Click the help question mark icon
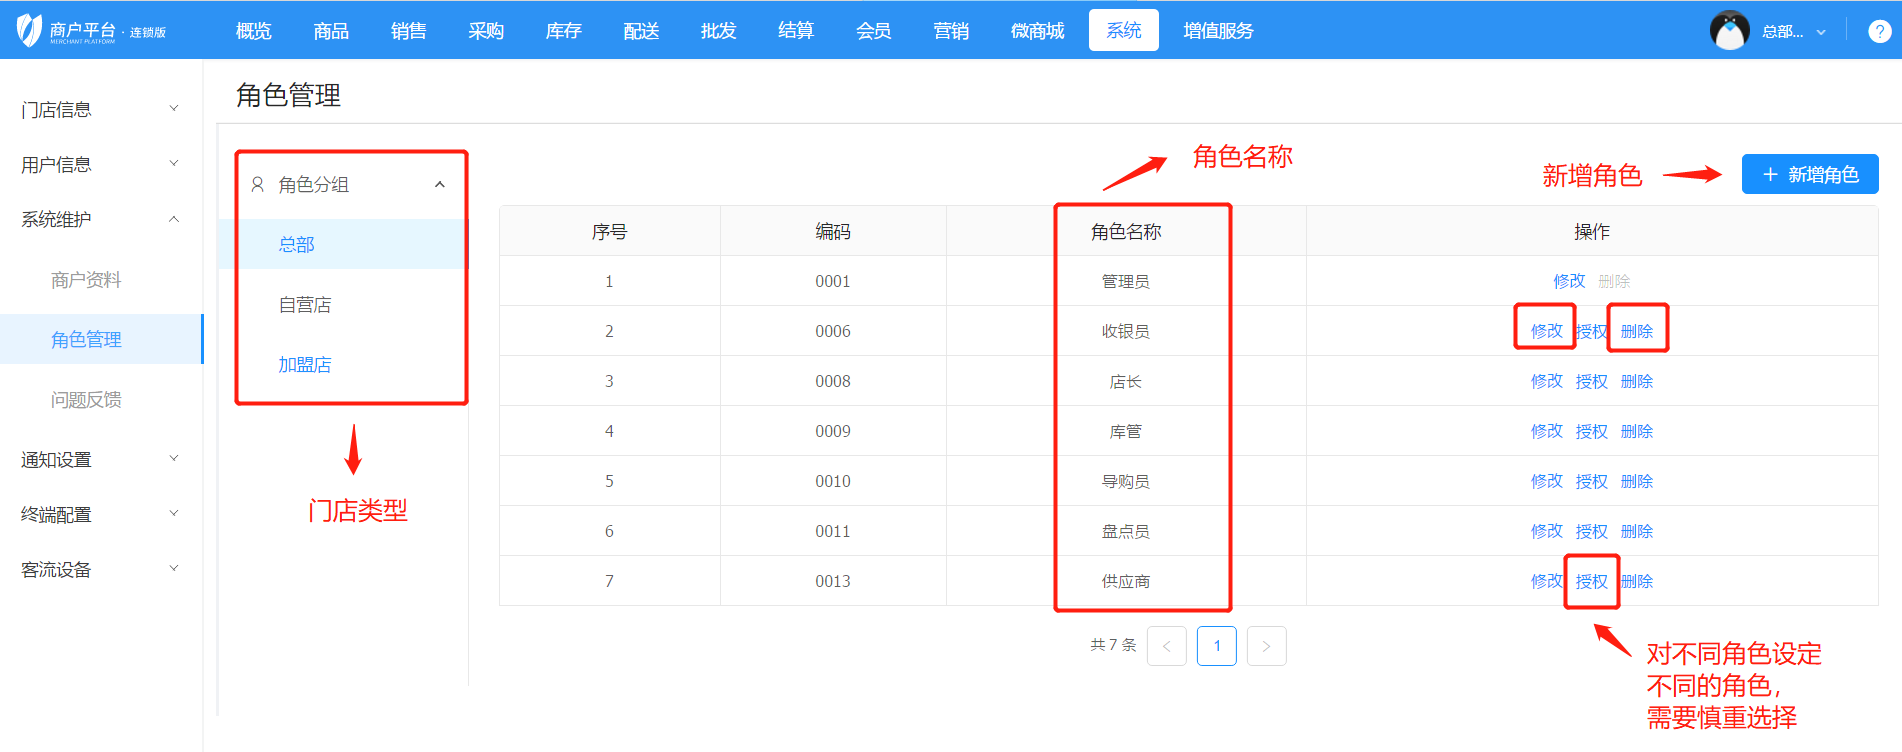The image size is (1902, 752). click(1879, 31)
